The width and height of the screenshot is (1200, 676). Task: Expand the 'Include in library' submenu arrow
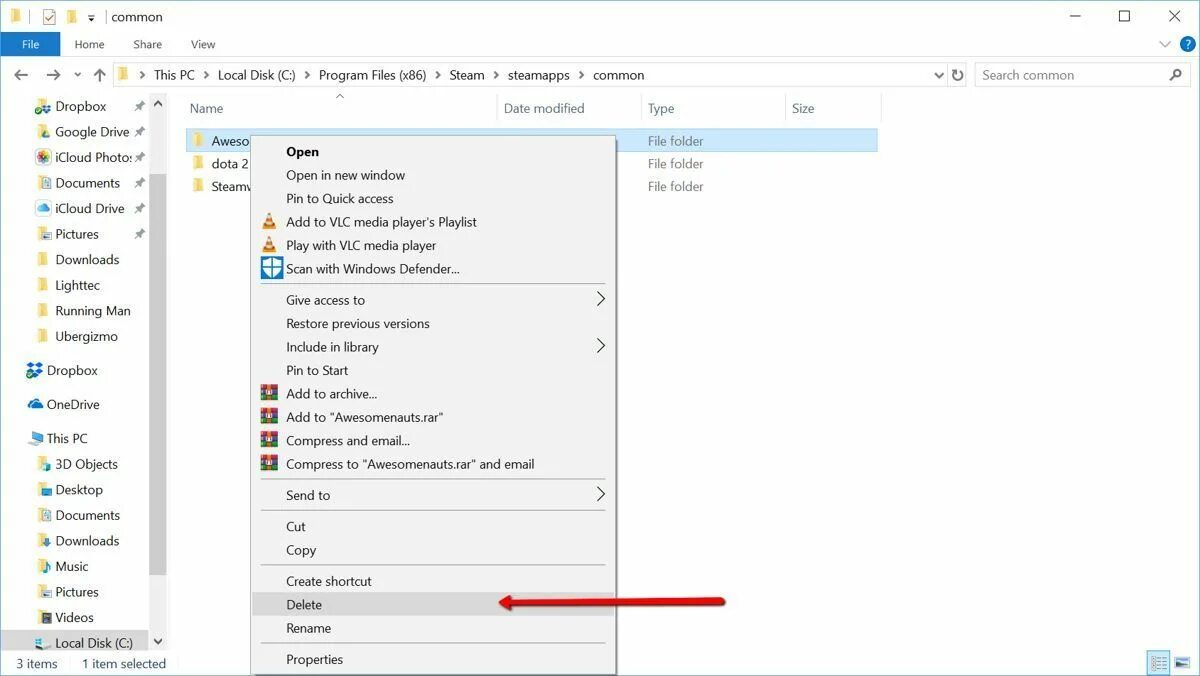point(601,346)
